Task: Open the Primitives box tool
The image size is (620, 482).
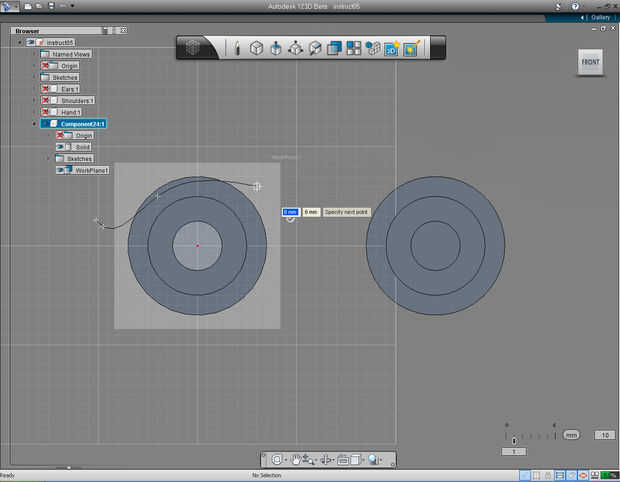Action: coord(256,48)
